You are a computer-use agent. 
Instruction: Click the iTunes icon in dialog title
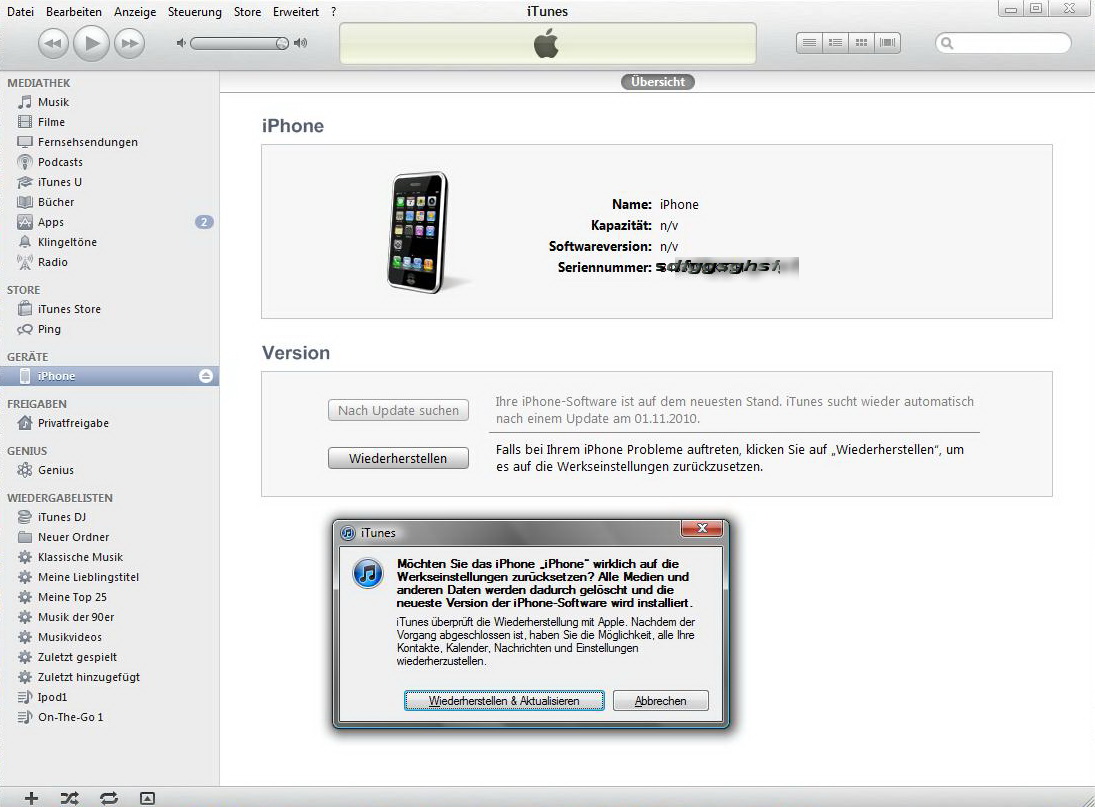[x=348, y=533]
